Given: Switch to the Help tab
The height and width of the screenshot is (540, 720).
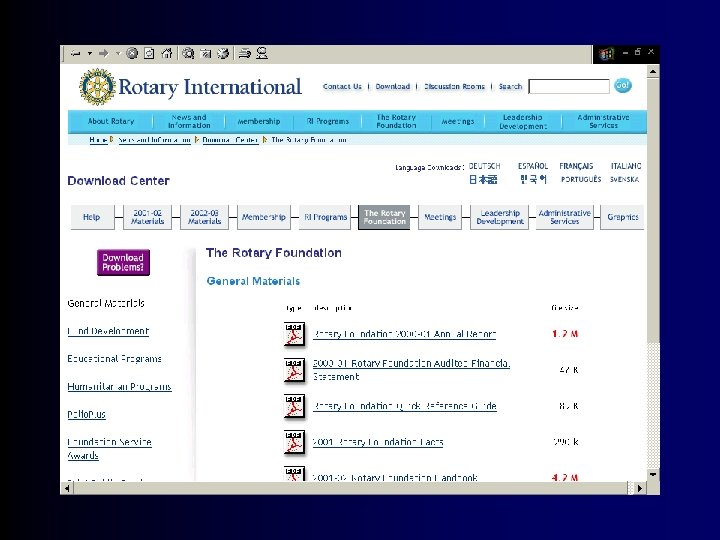Looking at the screenshot, I should (x=92, y=217).
